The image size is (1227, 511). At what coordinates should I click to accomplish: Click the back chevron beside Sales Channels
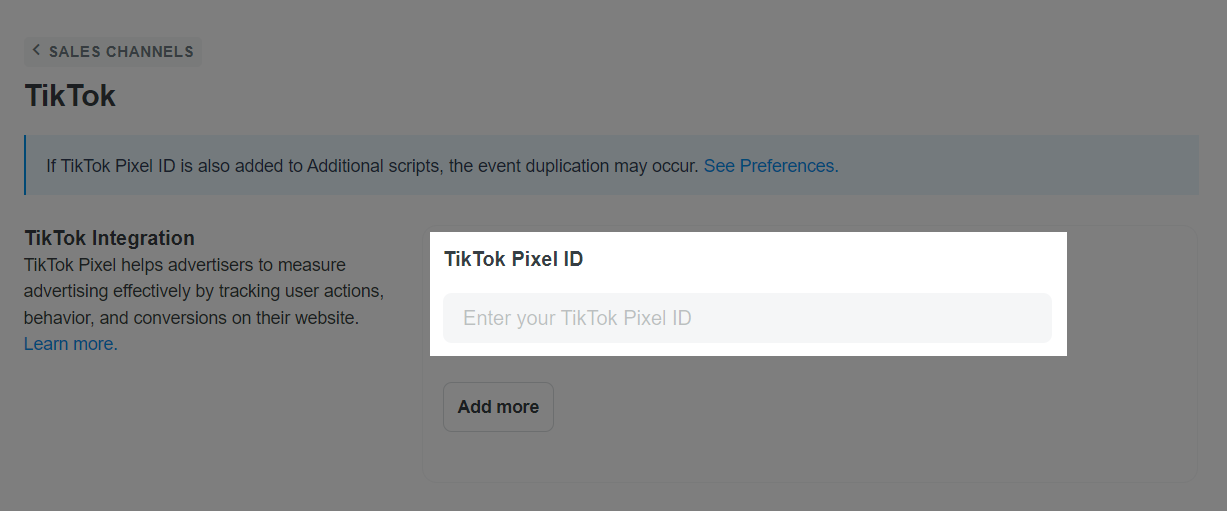pyautogui.click(x=37, y=51)
